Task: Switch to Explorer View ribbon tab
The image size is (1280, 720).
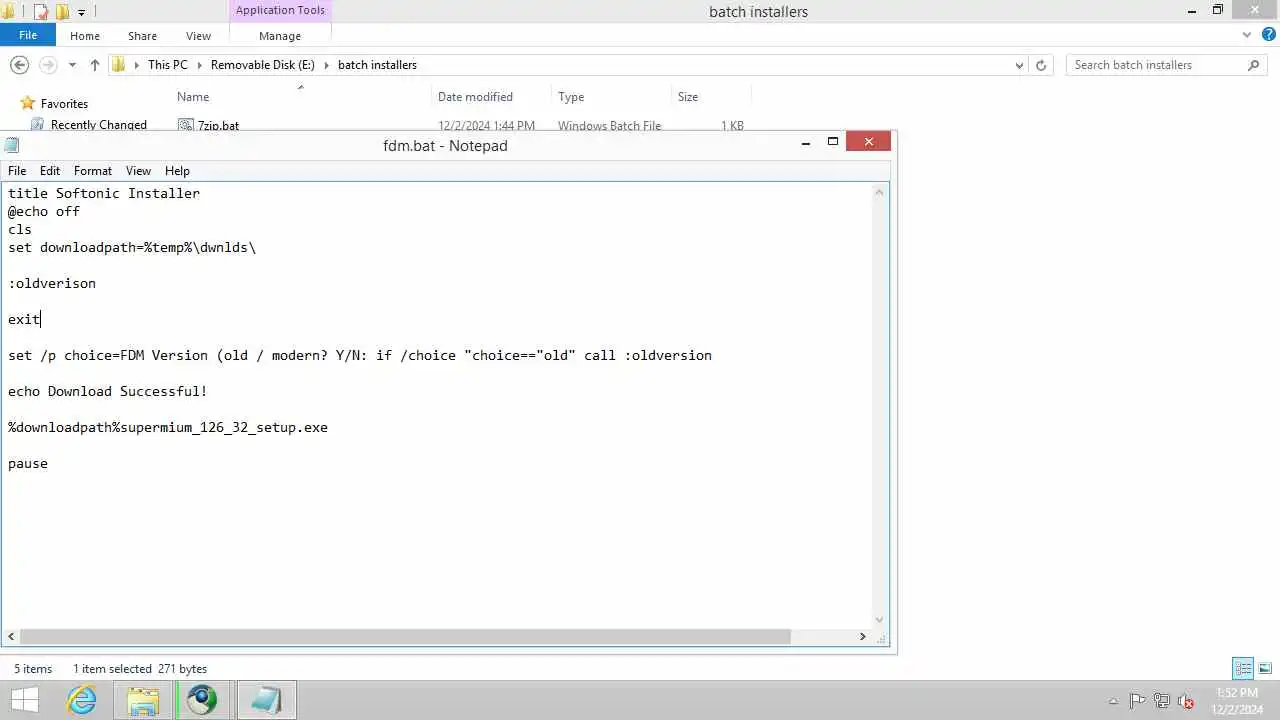Action: [x=198, y=36]
